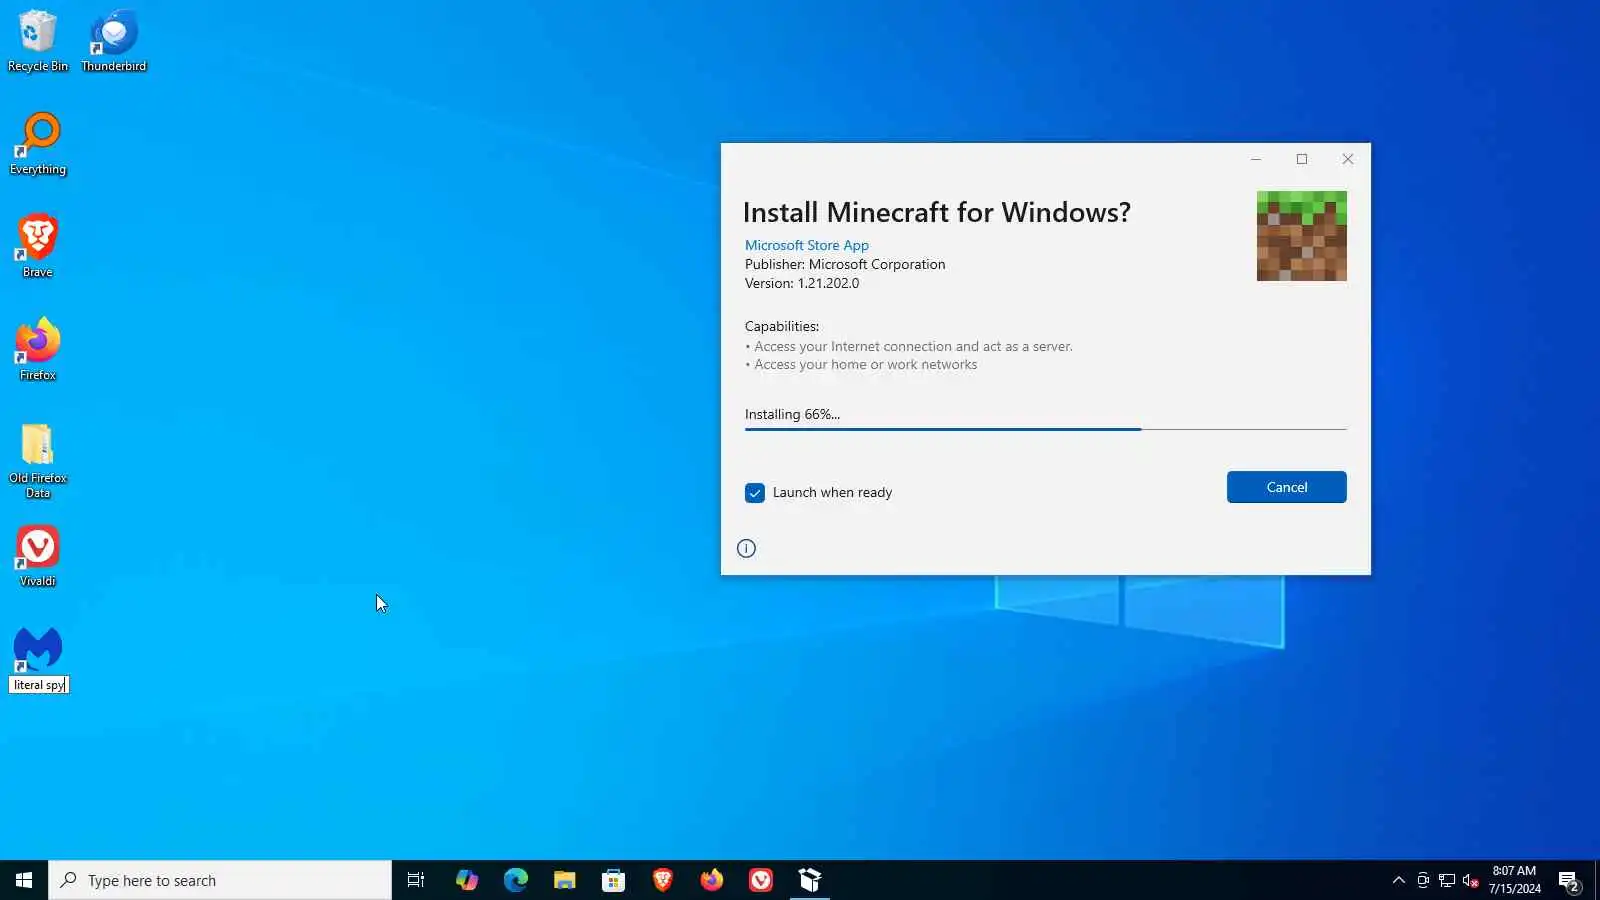Select the Old Firefox Data folder
The image size is (1600, 900).
(38, 460)
